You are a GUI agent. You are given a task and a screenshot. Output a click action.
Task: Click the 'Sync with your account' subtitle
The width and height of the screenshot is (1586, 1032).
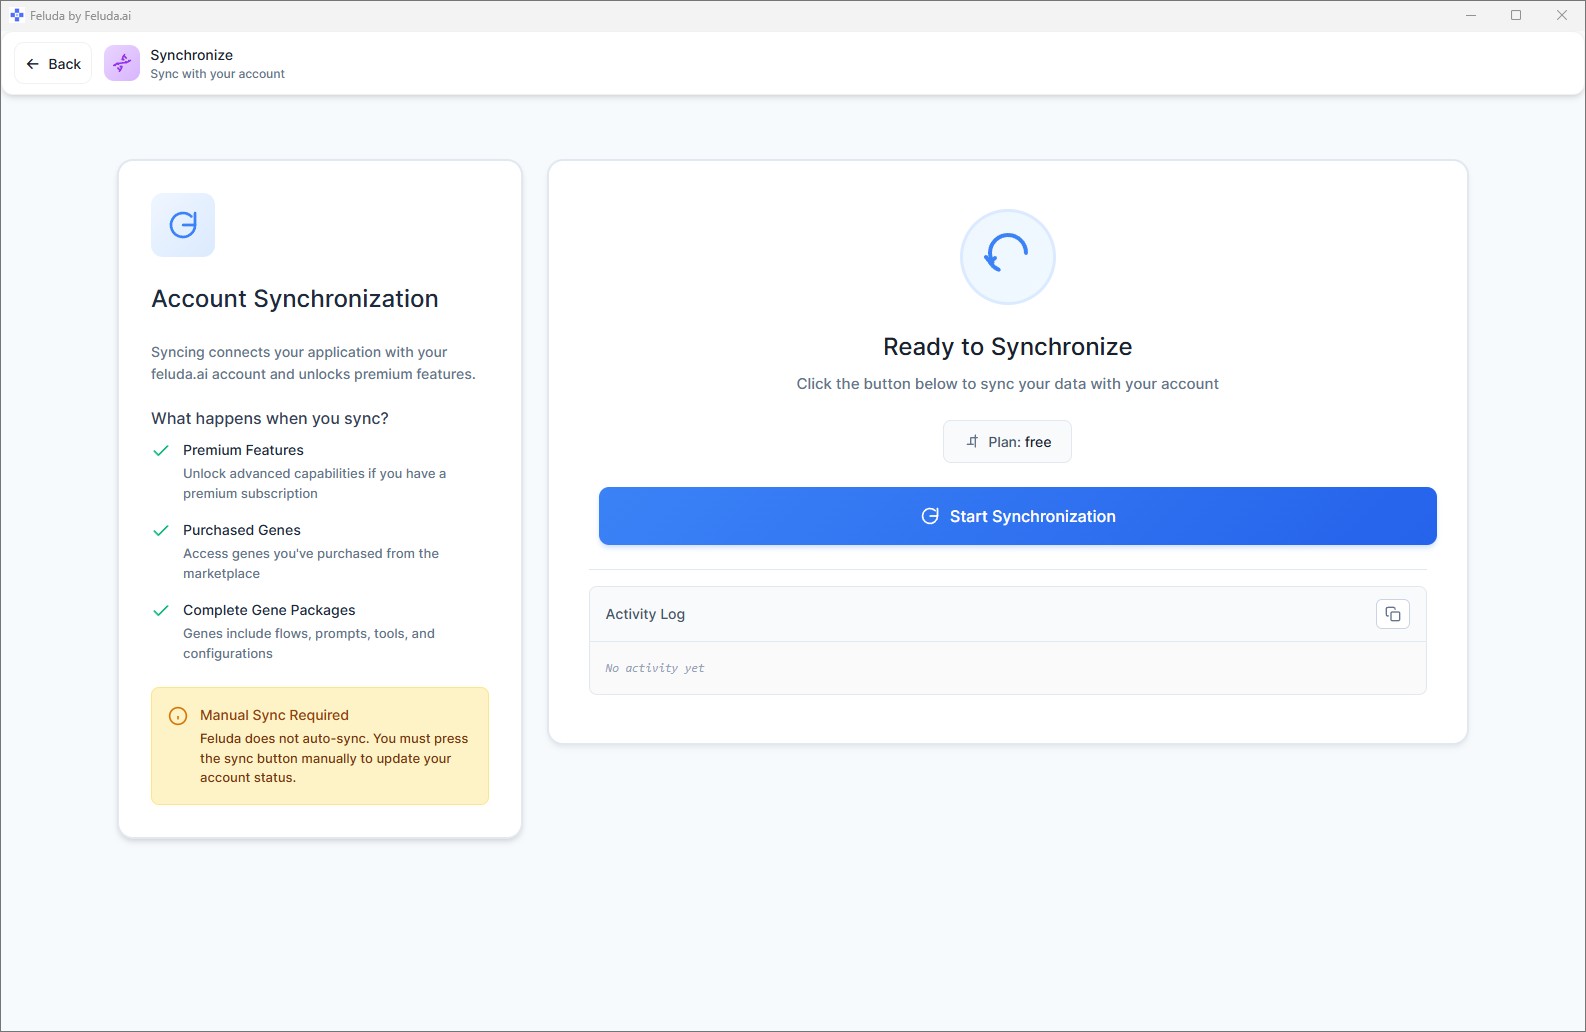tap(217, 74)
